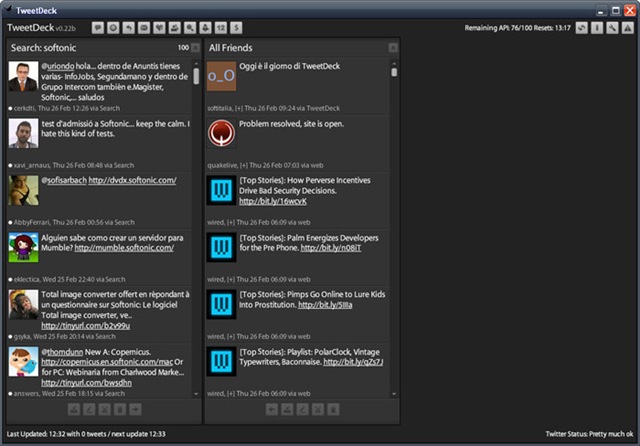The image size is (640, 446).
Task: Click the single column view icon
Action: pos(597,28)
